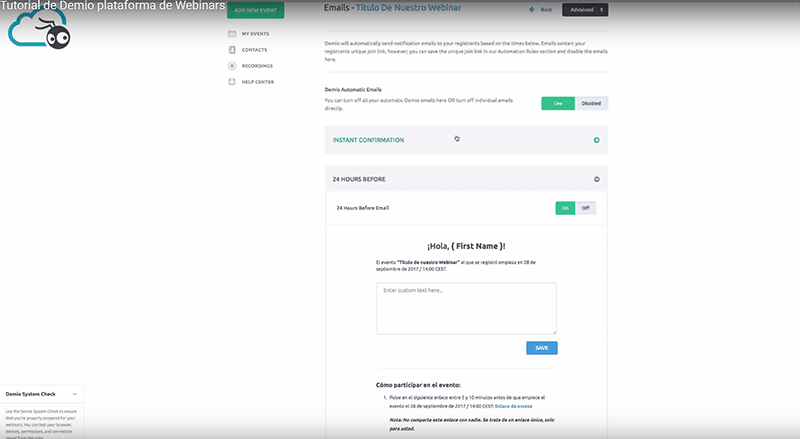Click the 24 Hours Before section header
Screen dimensions: 800x439
coord(466,179)
